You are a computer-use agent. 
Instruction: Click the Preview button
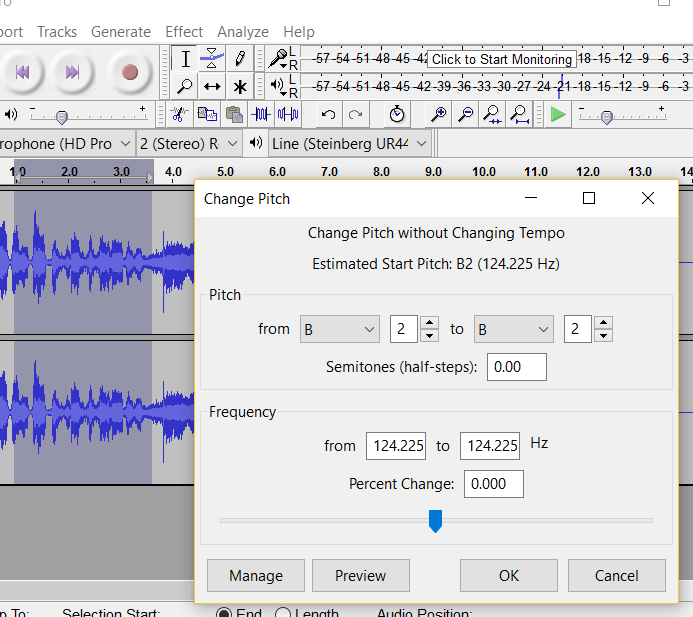(x=361, y=575)
